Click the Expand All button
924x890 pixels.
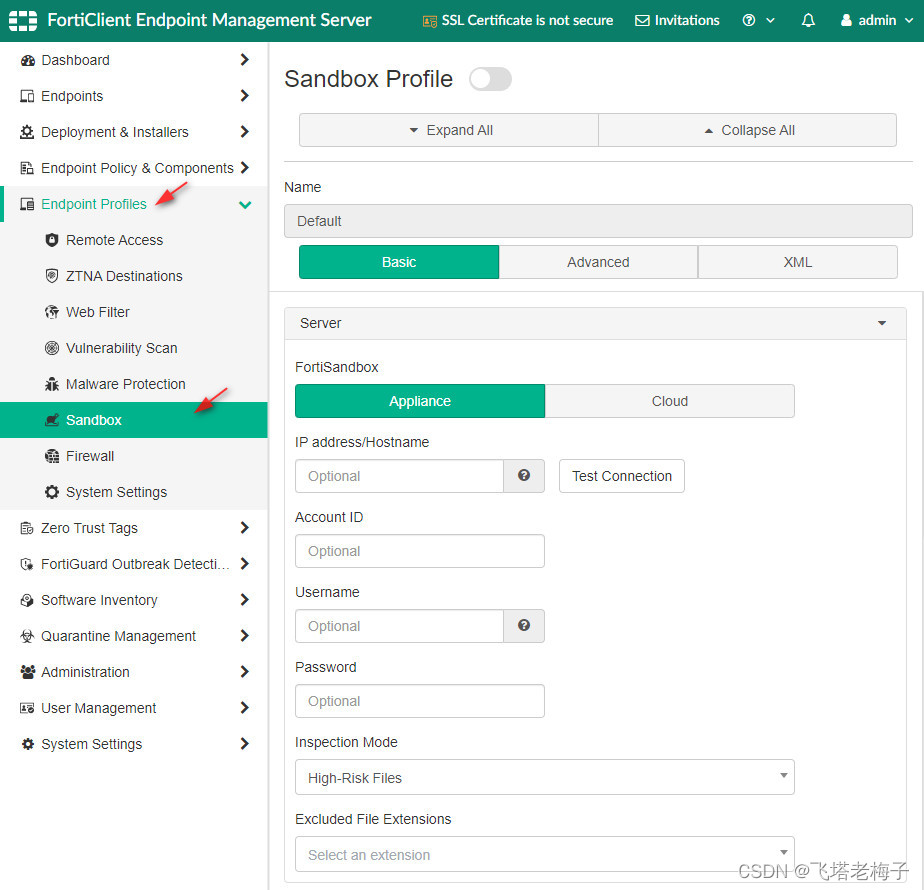click(x=448, y=130)
